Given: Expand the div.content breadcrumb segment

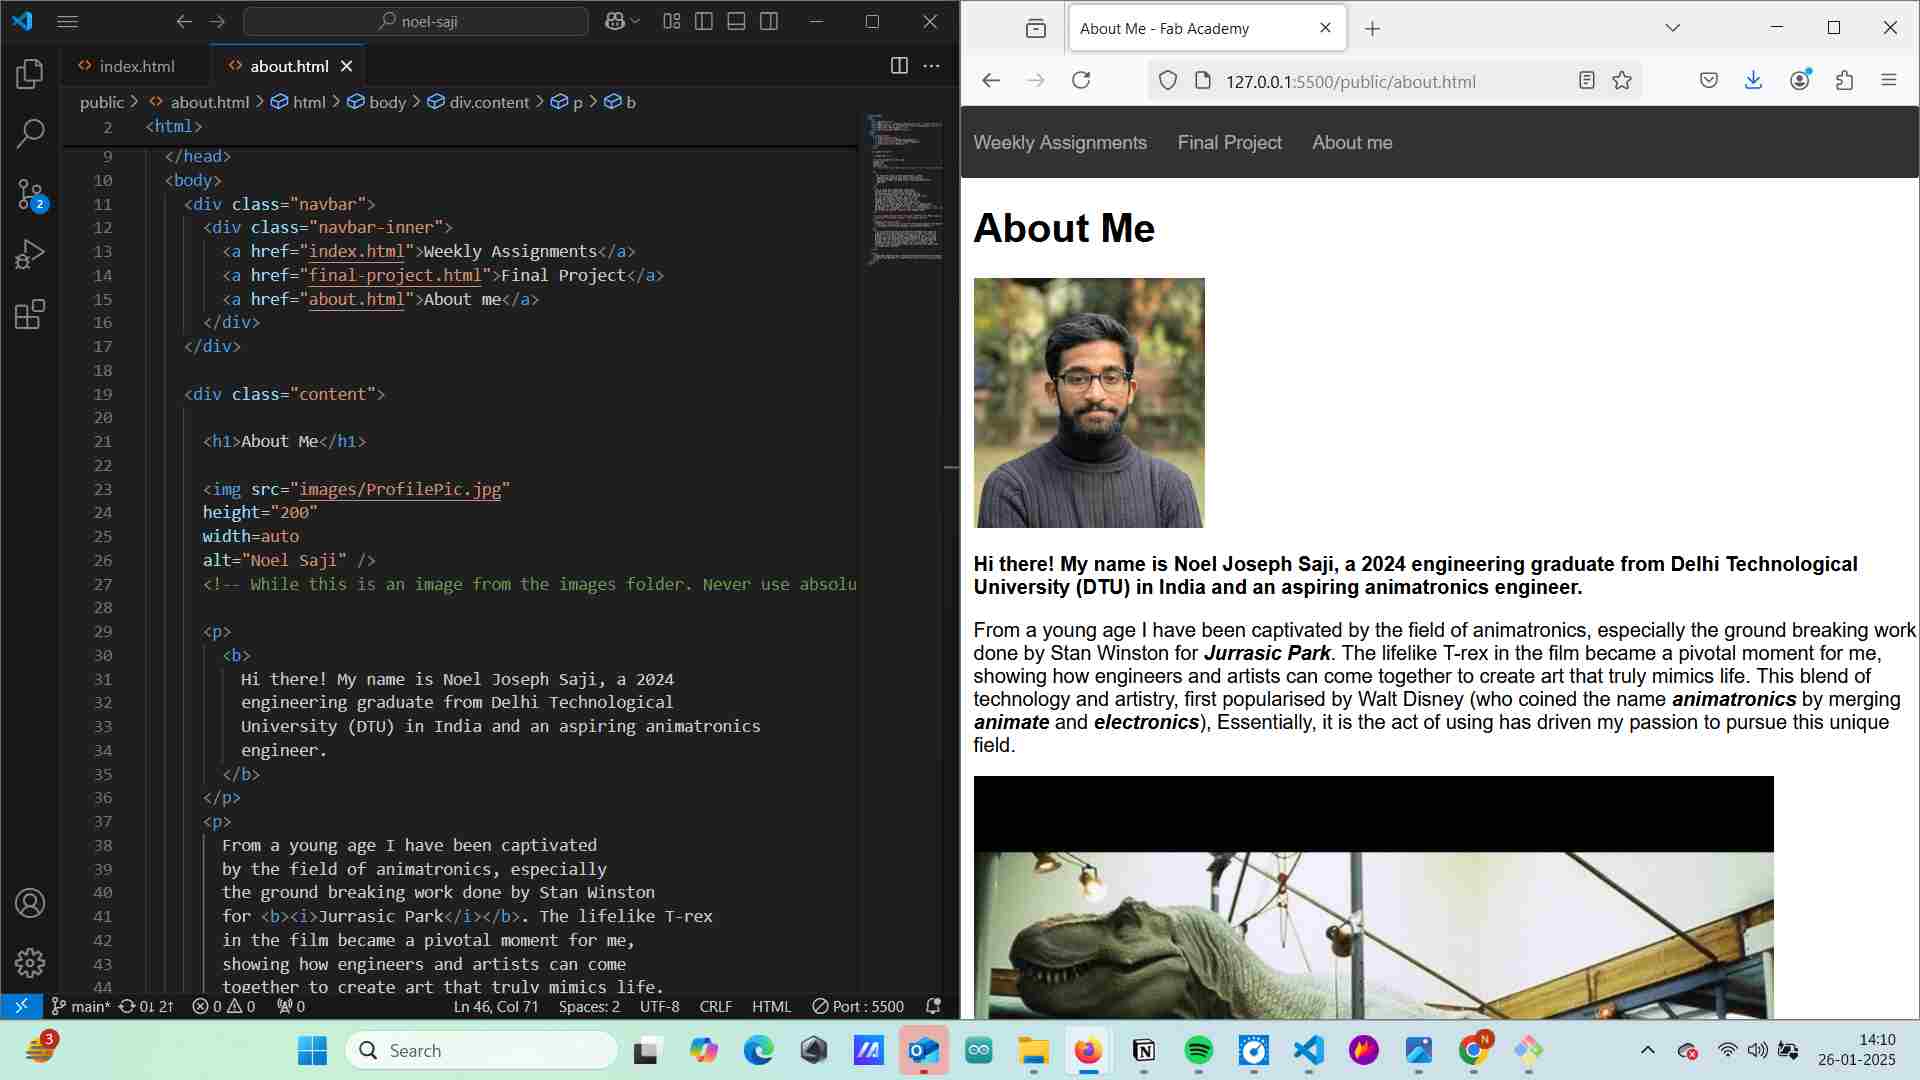Looking at the screenshot, I should click(x=479, y=102).
